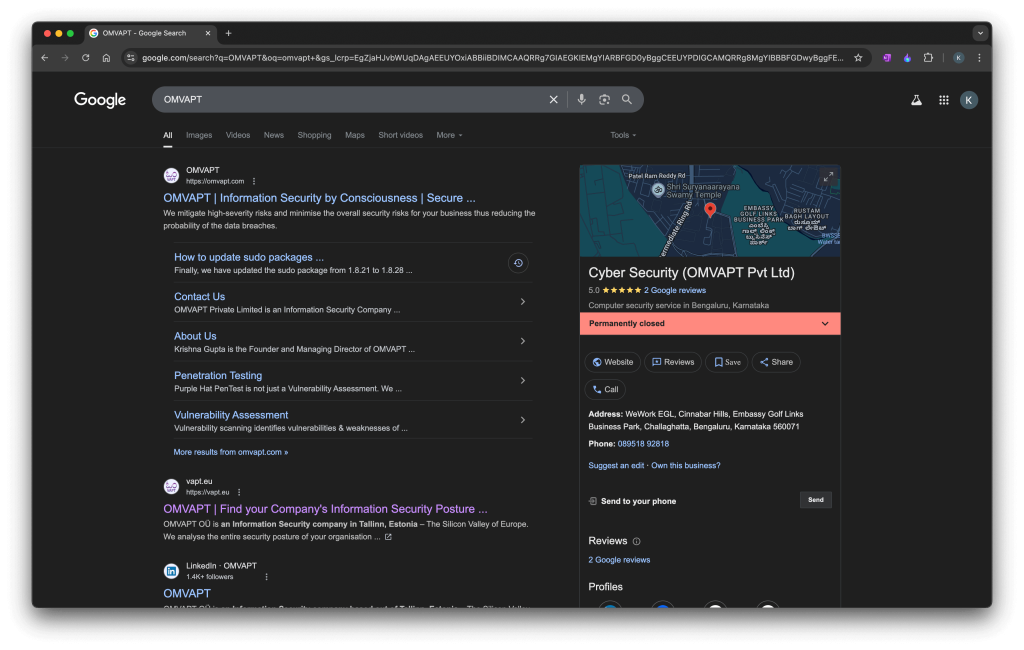The width and height of the screenshot is (1024, 650).
Task: Open new browser tab with plus icon
Action: 229,33
